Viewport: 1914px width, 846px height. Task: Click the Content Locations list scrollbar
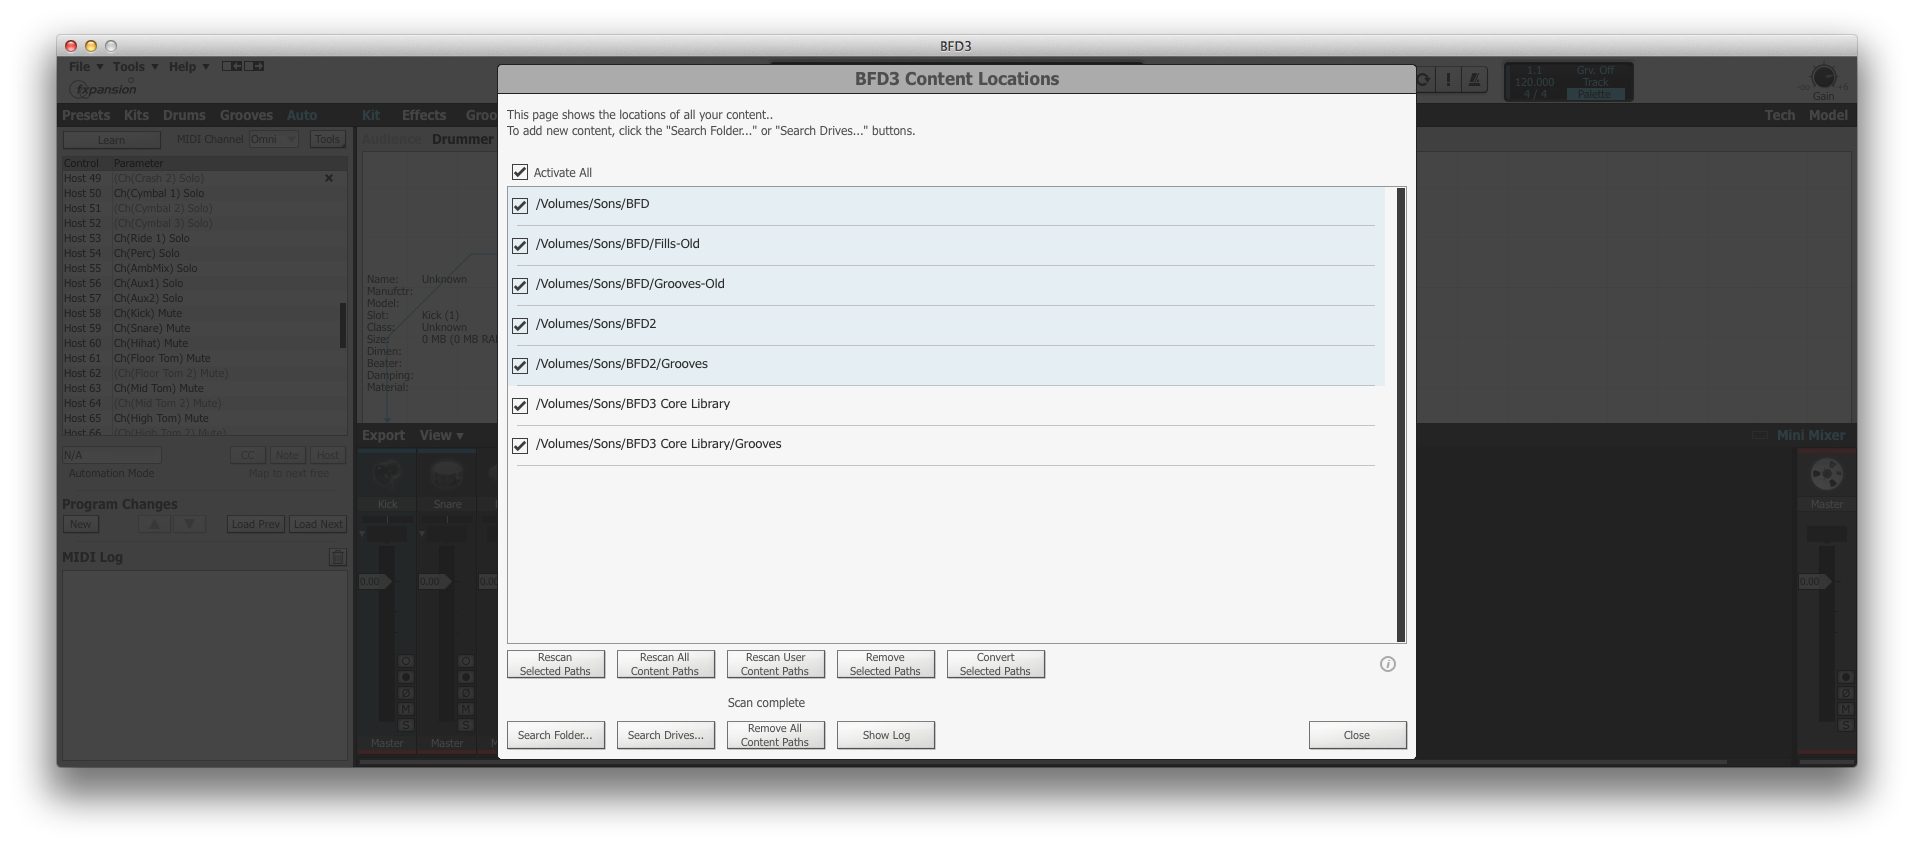(x=1401, y=414)
